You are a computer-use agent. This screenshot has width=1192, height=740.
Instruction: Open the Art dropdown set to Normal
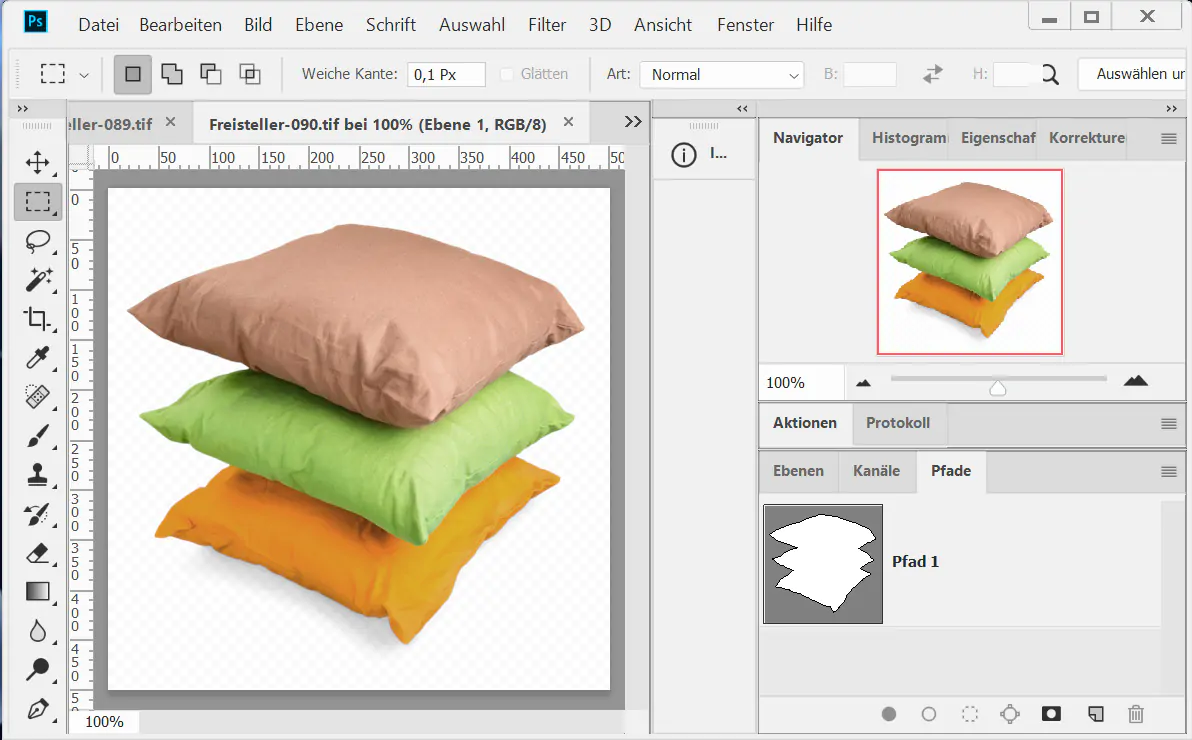(x=721, y=75)
